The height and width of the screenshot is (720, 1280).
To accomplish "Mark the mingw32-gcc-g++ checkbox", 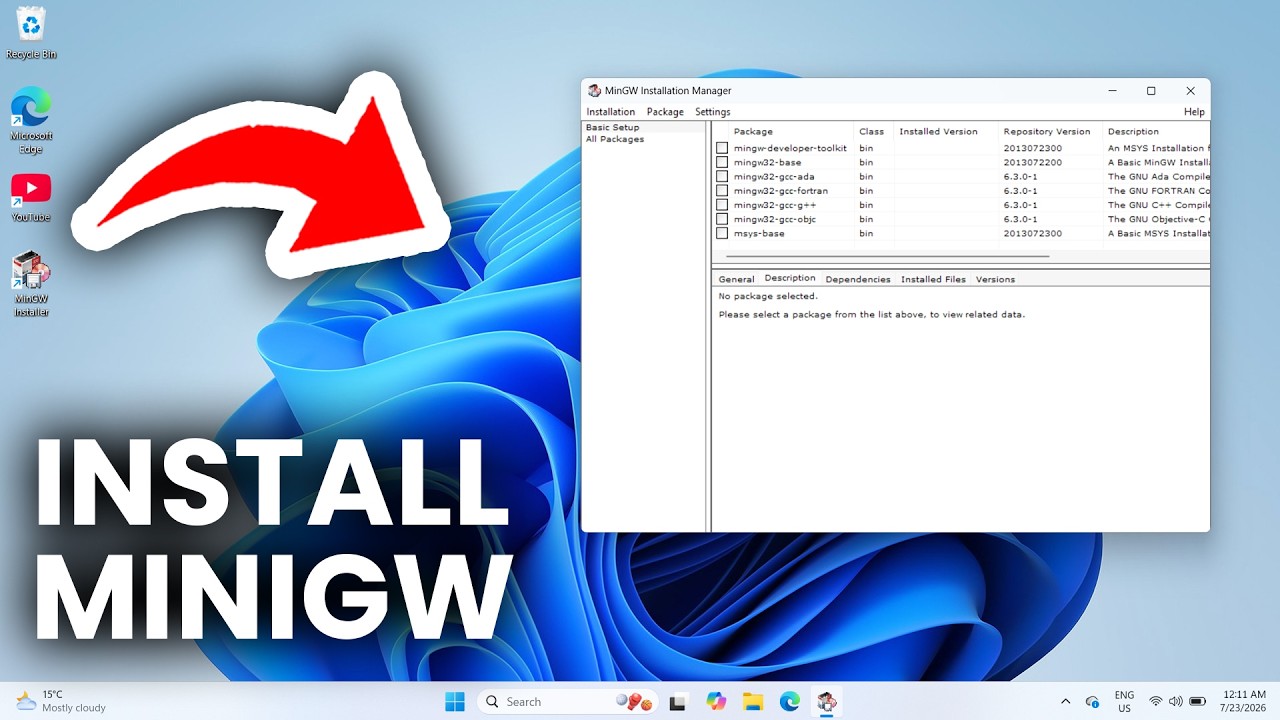I will click(x=722, y=205).
